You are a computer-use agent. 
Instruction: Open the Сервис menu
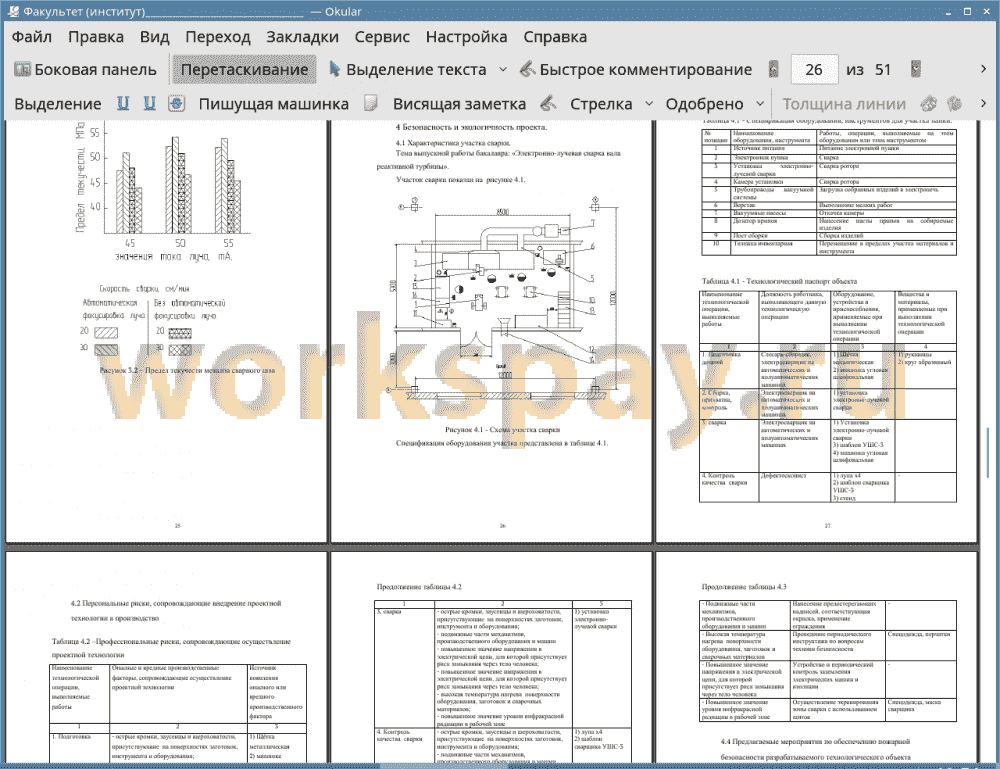(382, 37)
